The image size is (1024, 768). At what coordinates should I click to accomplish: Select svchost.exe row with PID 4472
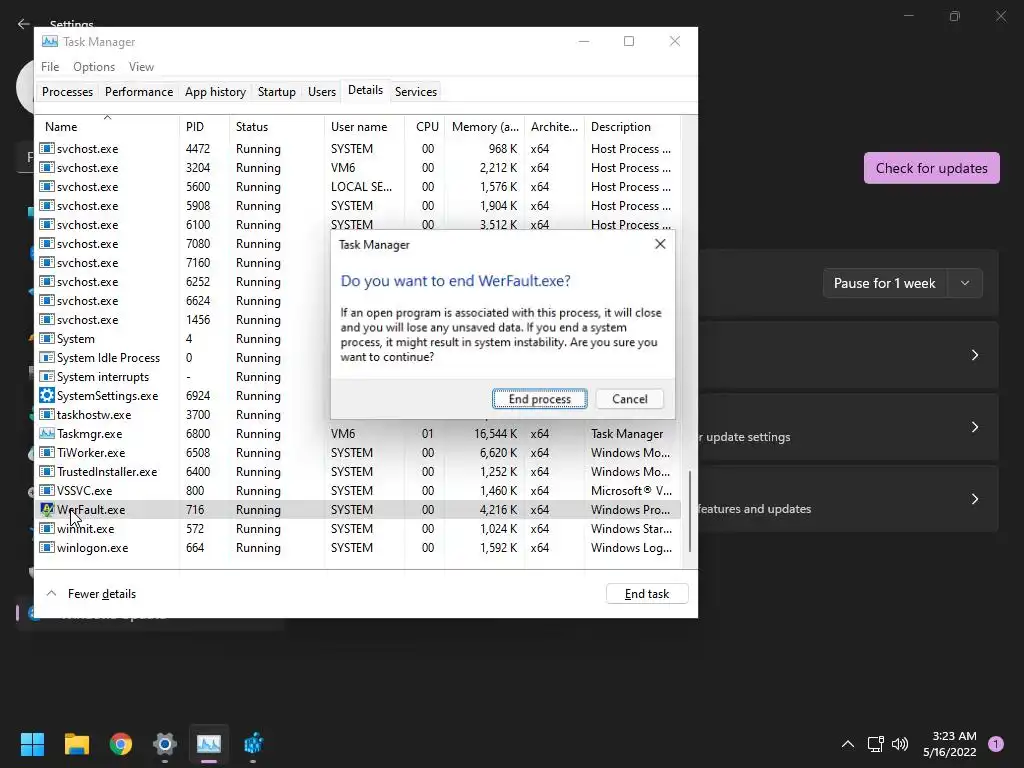pos(358,148)
